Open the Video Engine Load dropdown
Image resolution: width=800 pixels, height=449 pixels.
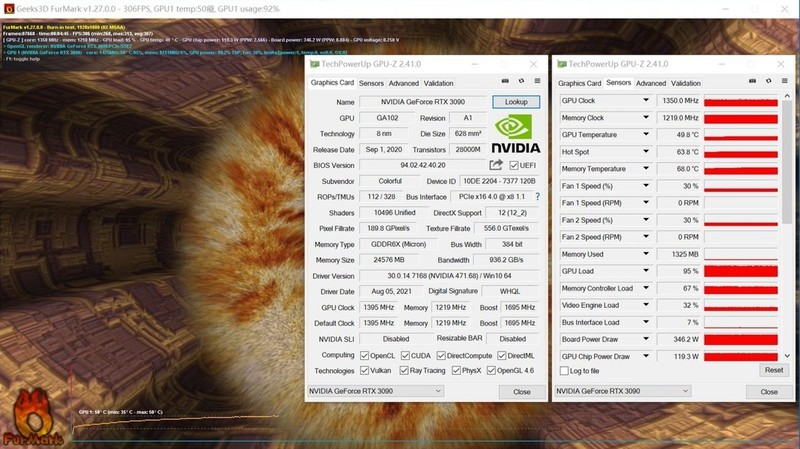click(x=646, y=305)
